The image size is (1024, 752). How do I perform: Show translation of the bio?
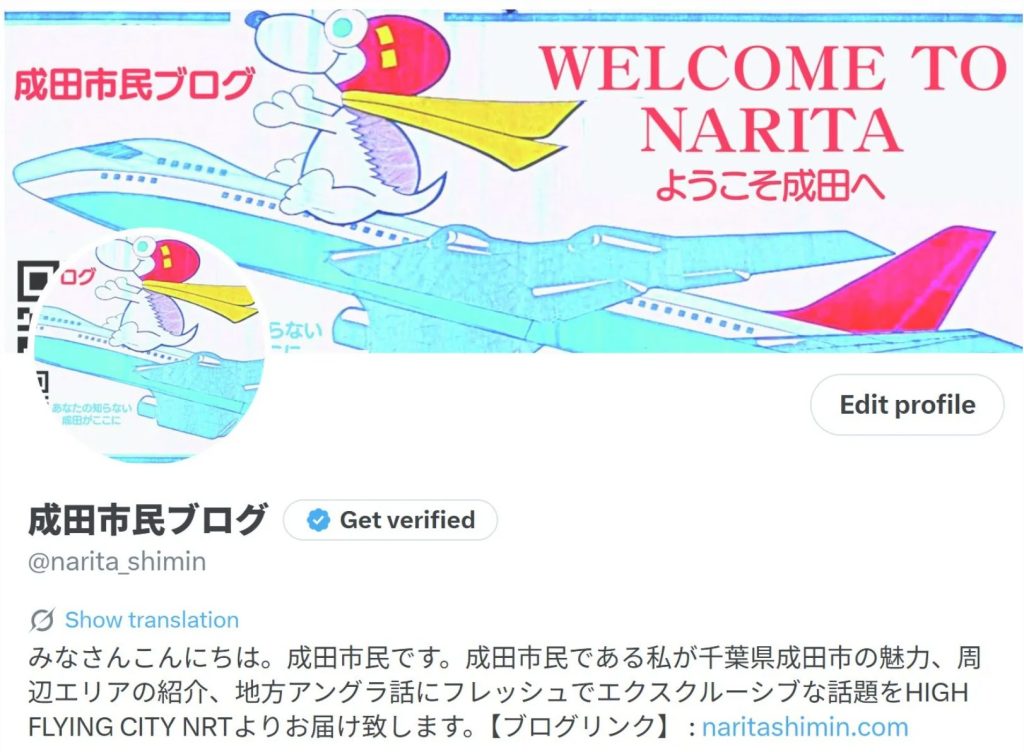click(x=152, y=619)
